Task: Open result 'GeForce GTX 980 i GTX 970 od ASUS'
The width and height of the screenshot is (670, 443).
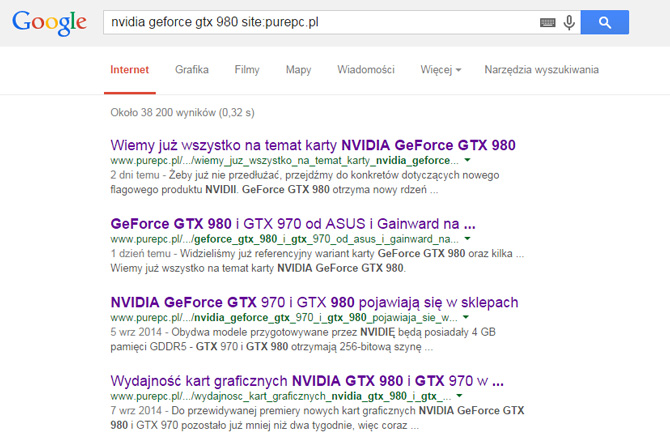Action: (x=293, y=224)
